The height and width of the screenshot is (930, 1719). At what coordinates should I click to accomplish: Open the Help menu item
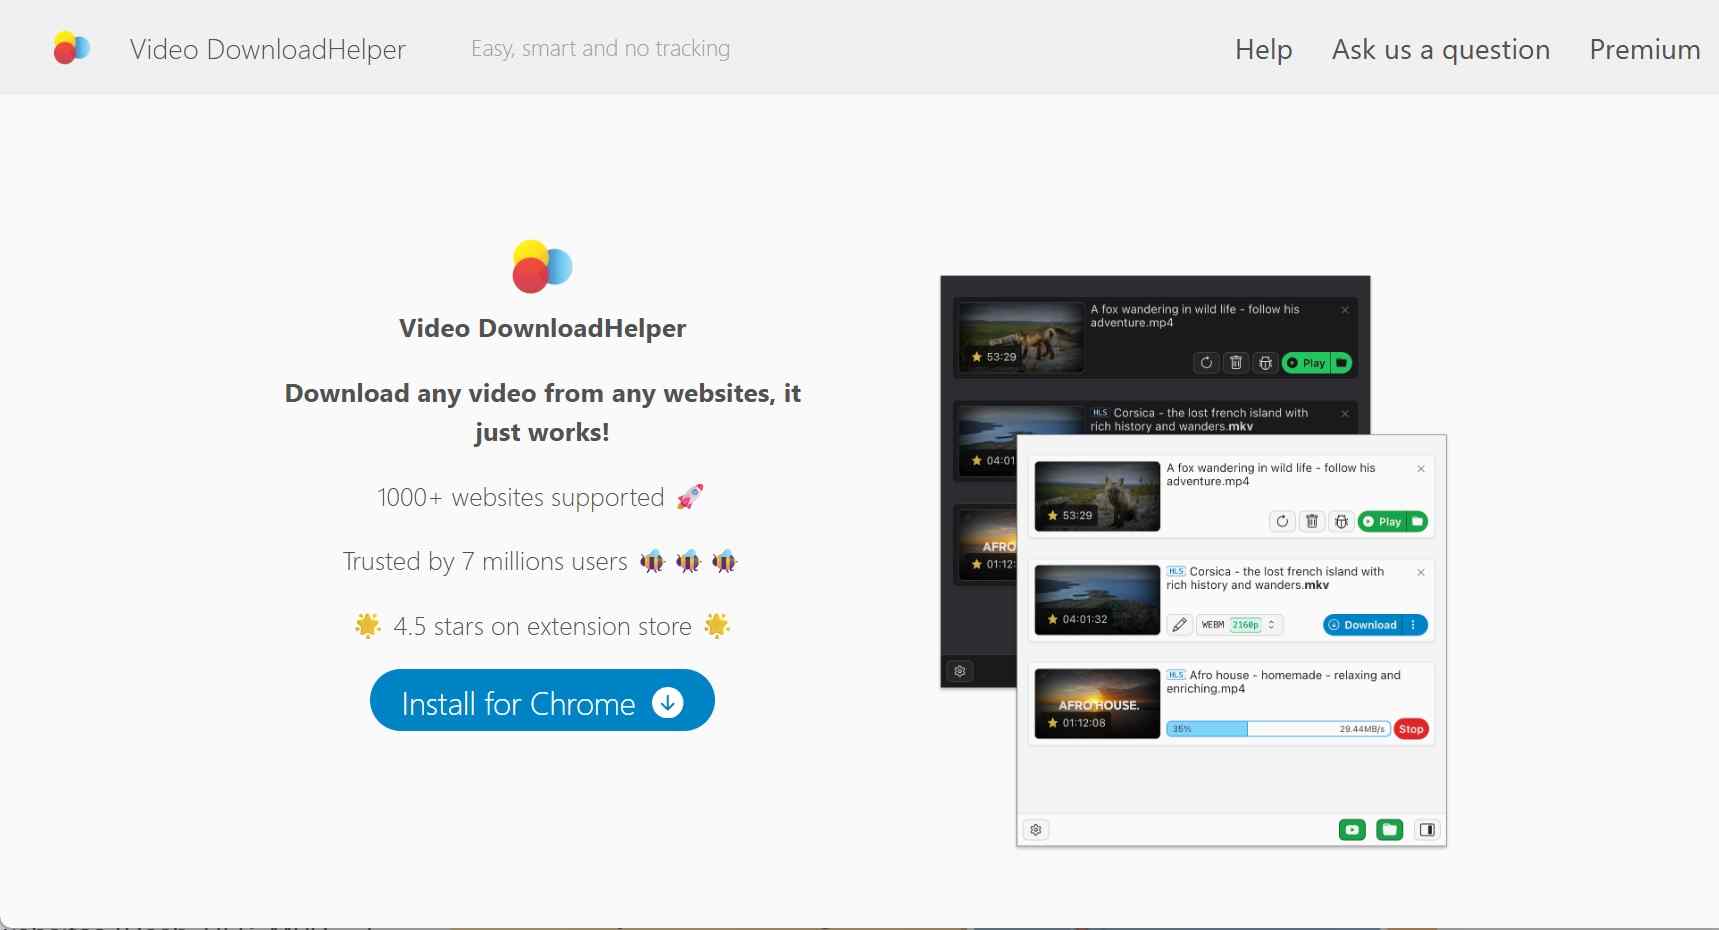[x=1263, y=49]
